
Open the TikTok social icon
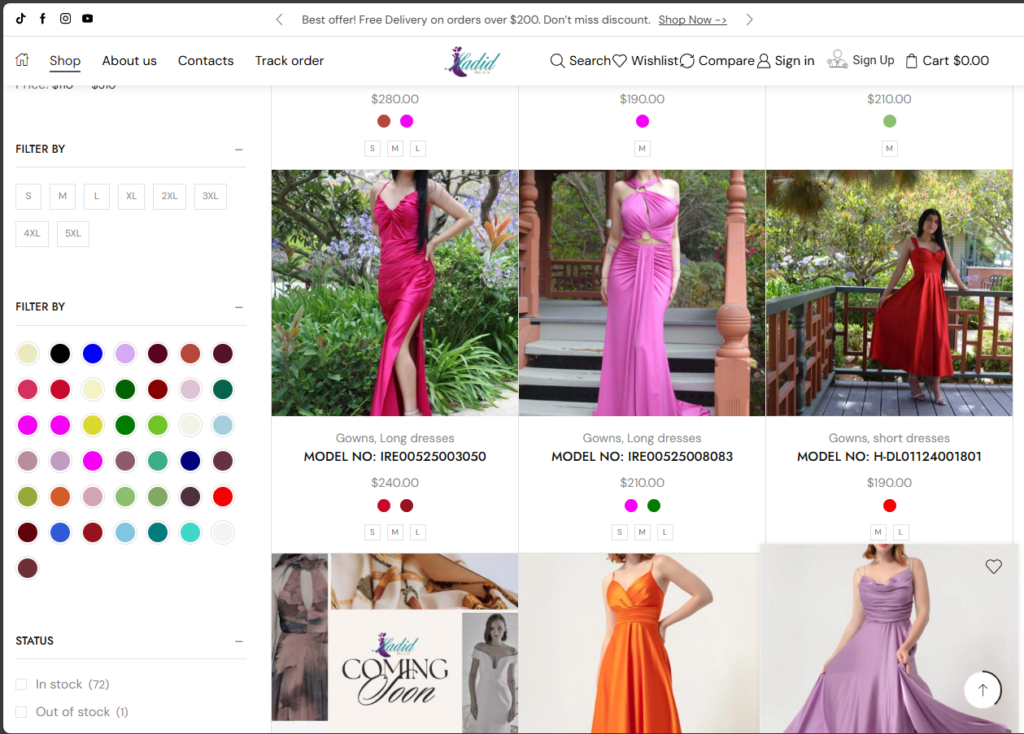[20, 19]
